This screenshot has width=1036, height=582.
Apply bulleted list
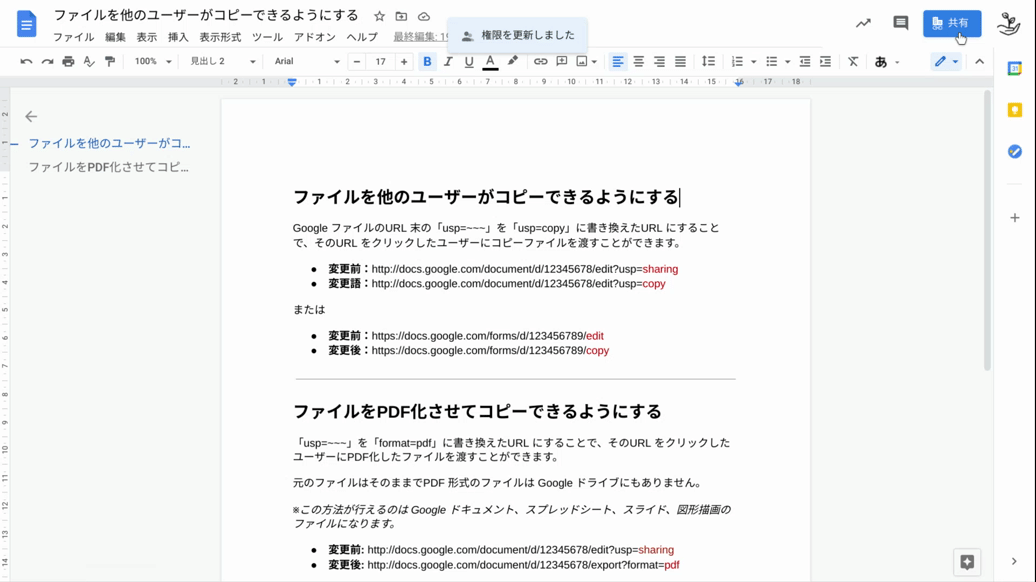772,61
